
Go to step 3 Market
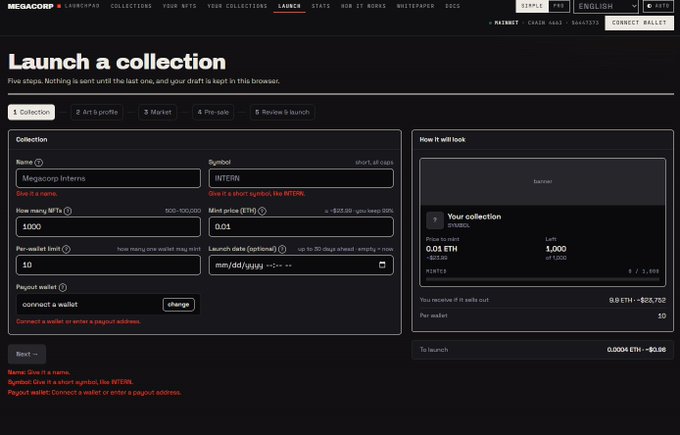pyautogui.click(x=157, y=112)
